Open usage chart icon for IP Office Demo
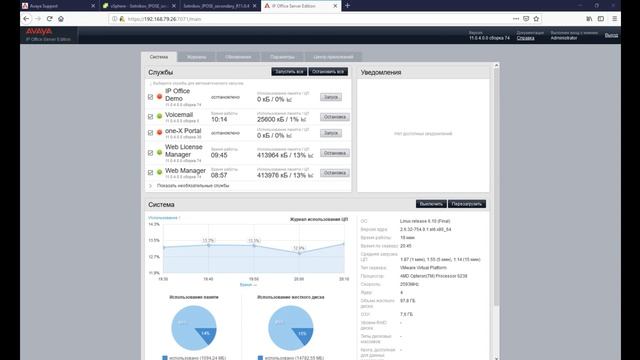 (x=289, y=100)
